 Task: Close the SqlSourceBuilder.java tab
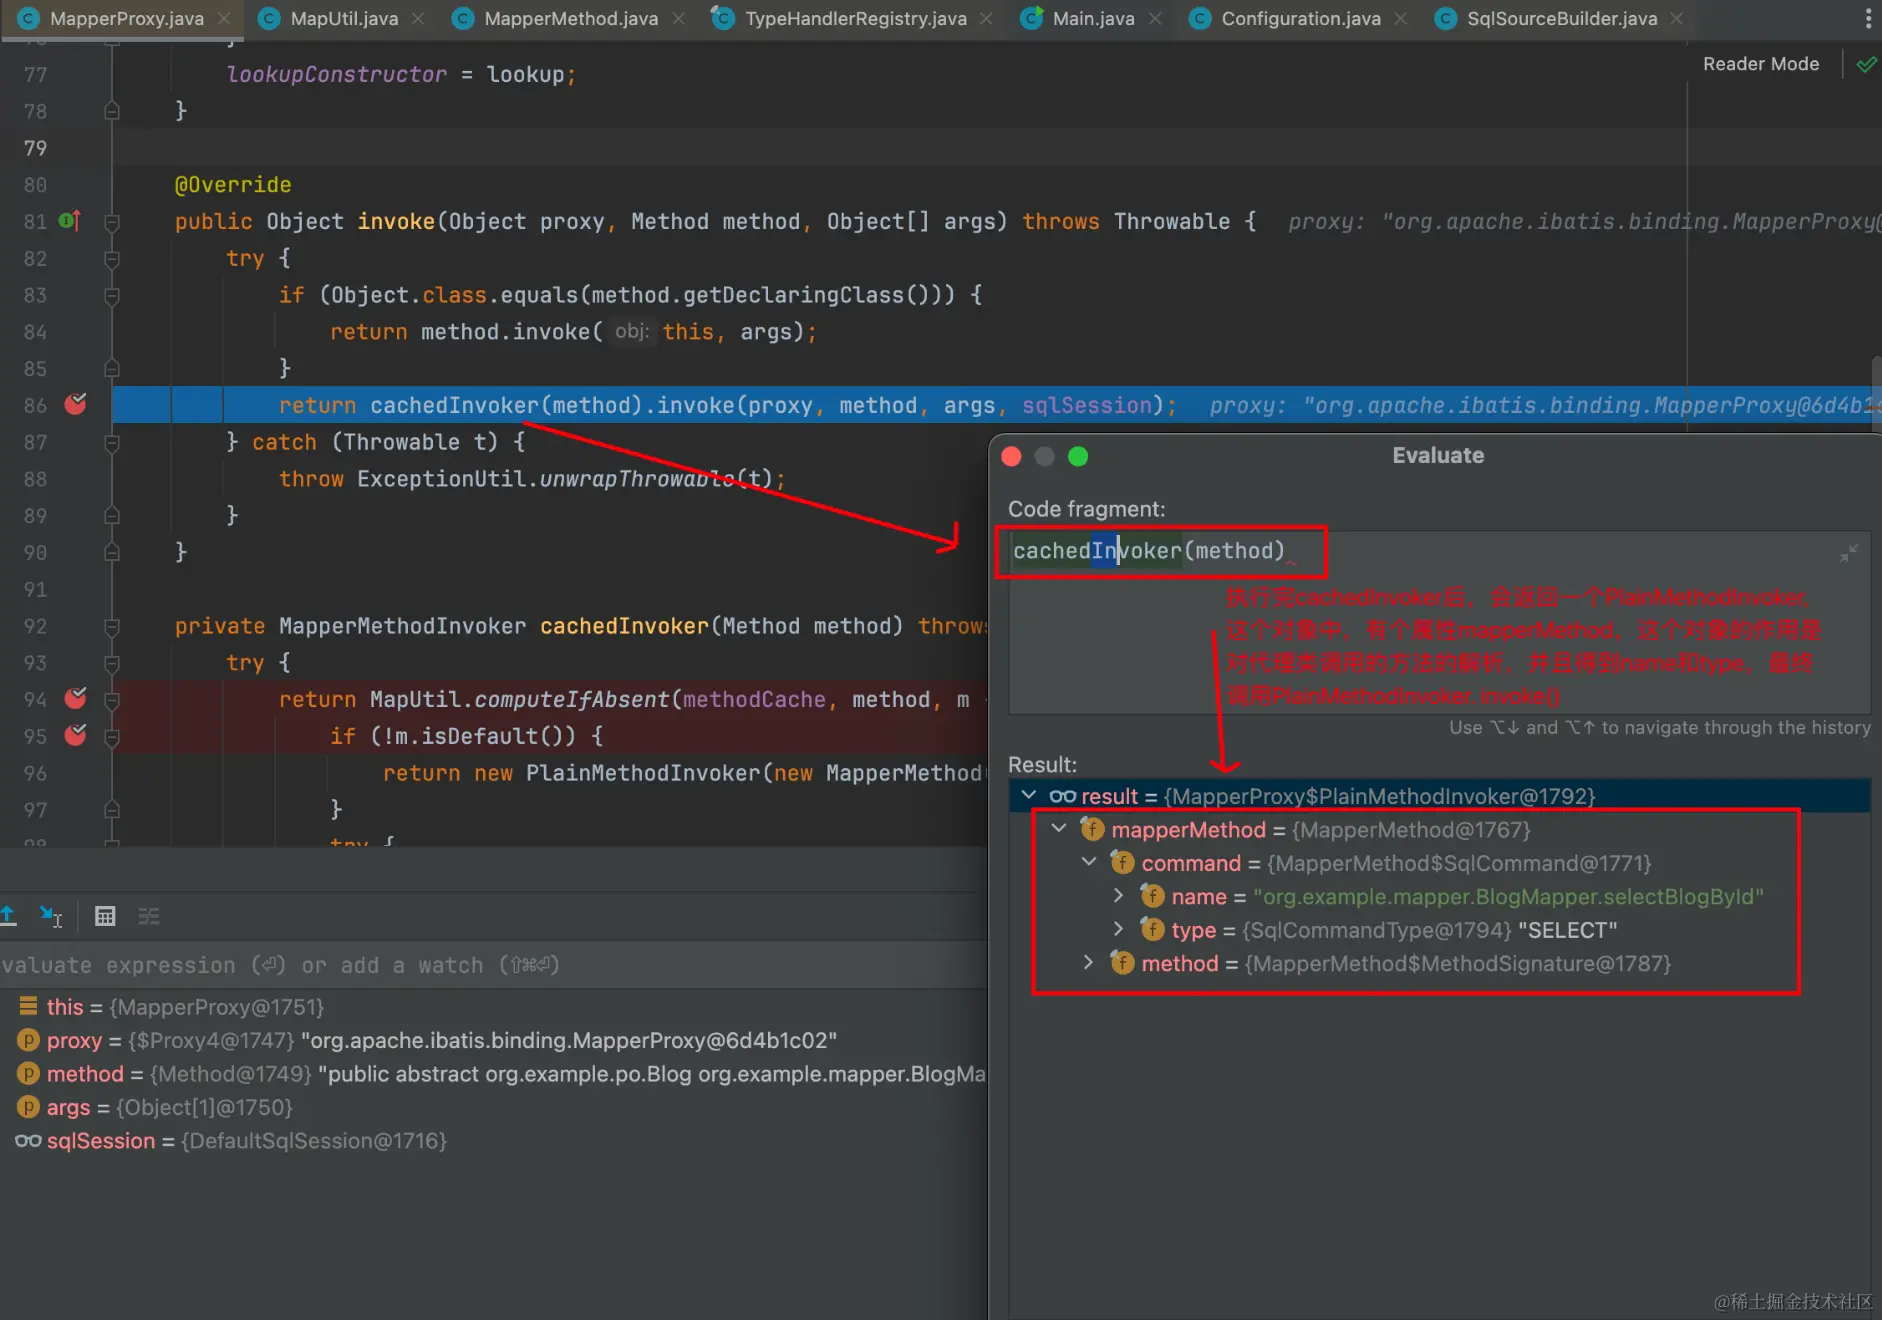[x=1677, y=18]
